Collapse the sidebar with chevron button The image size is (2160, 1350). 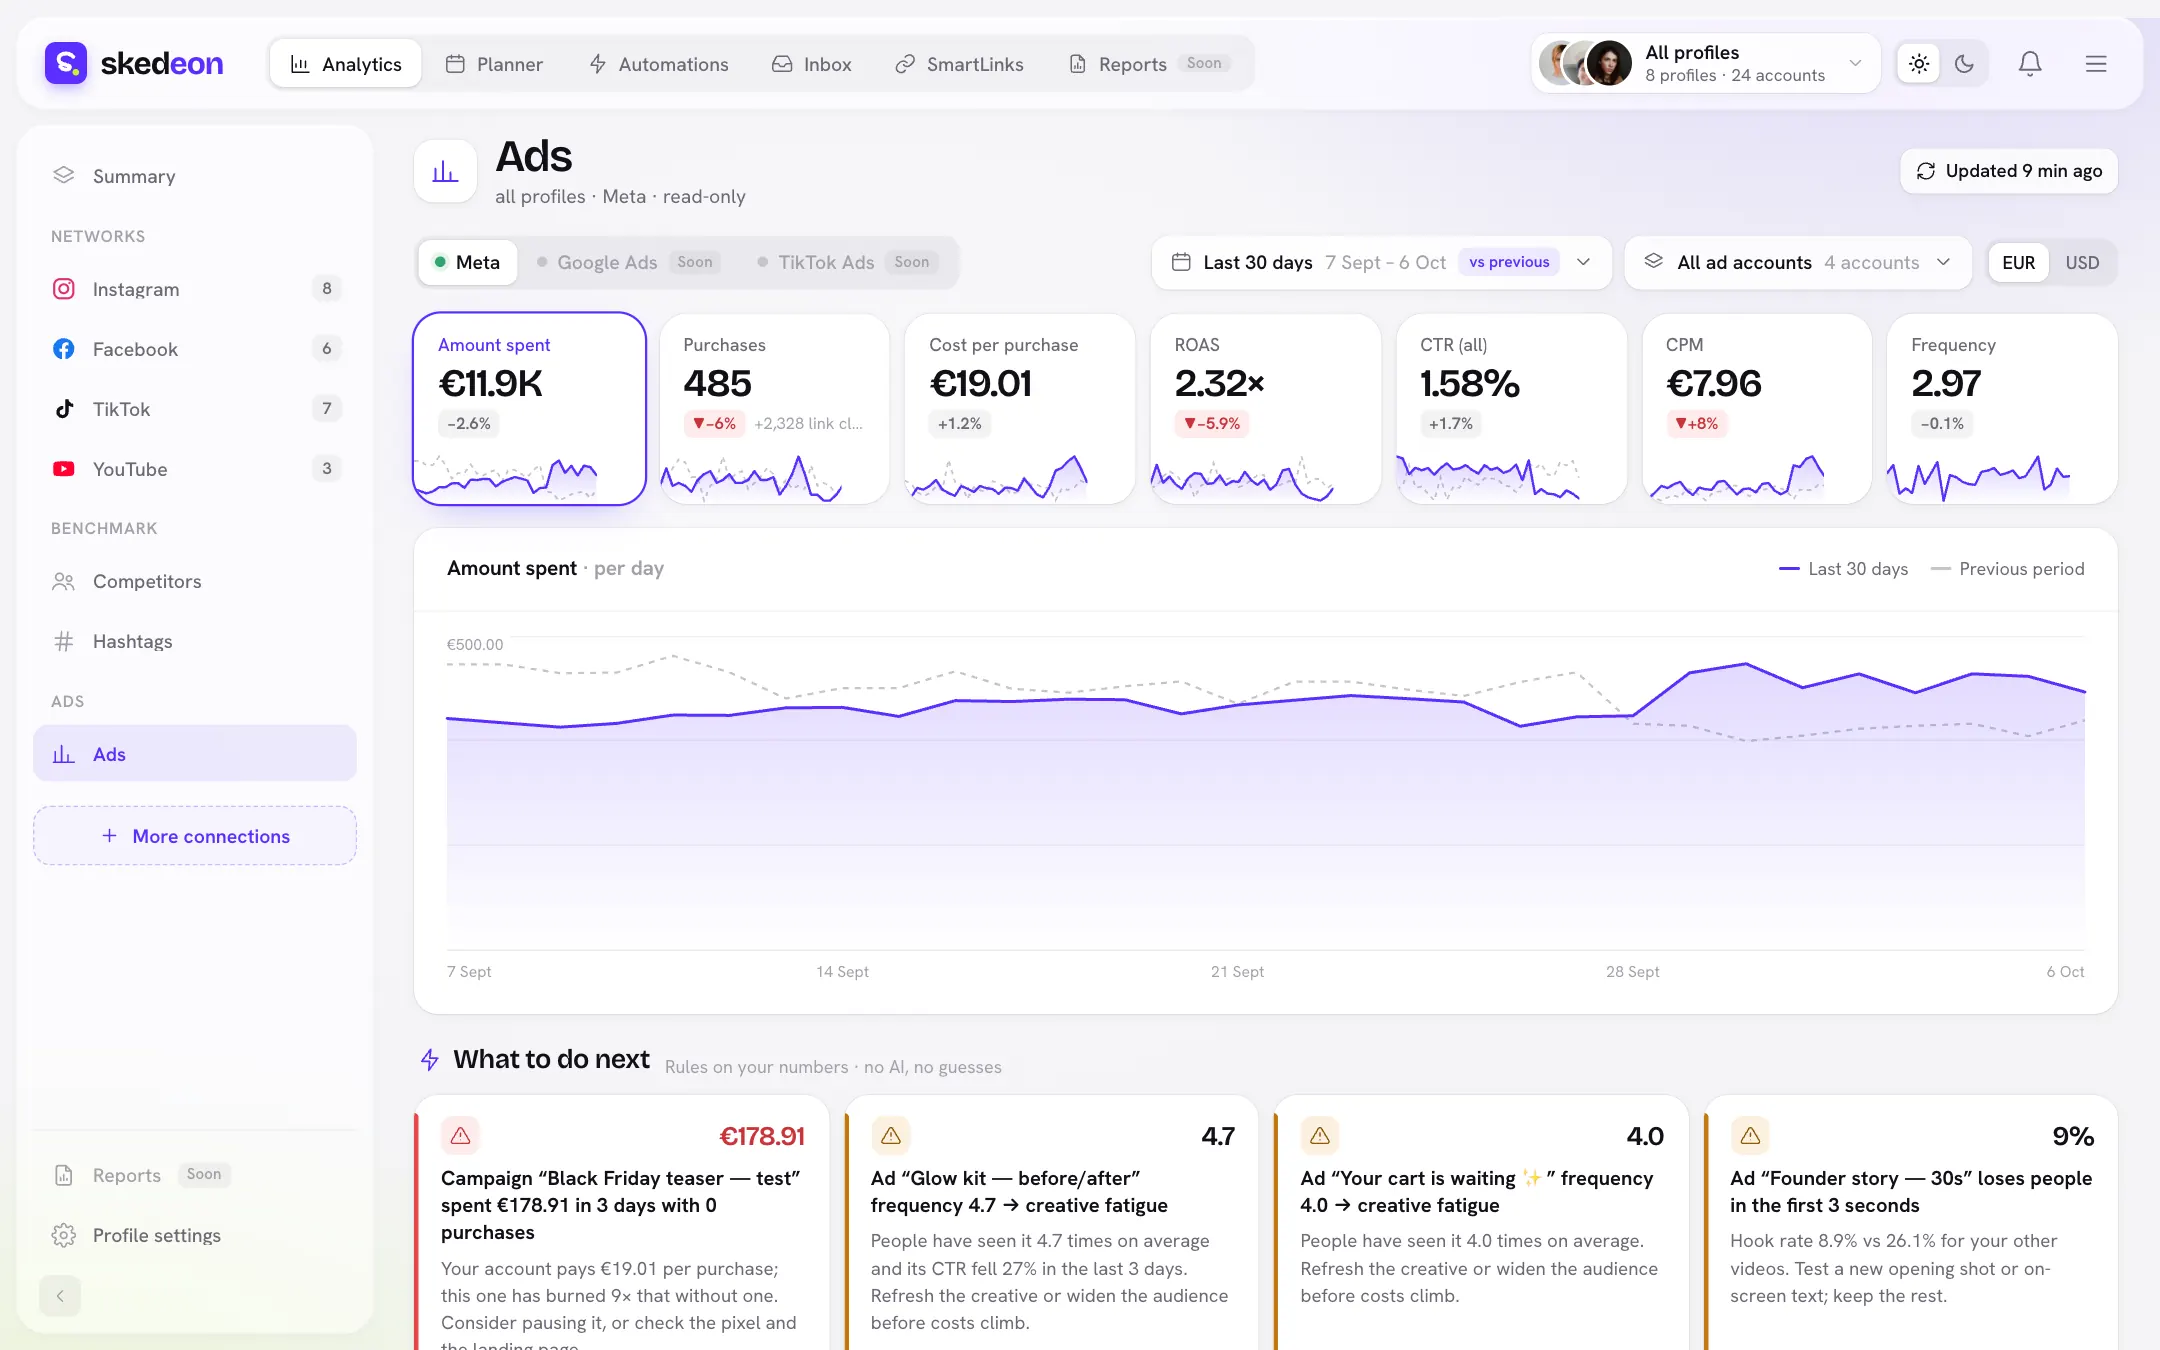pyautogui.click(x=60, y=1296)
